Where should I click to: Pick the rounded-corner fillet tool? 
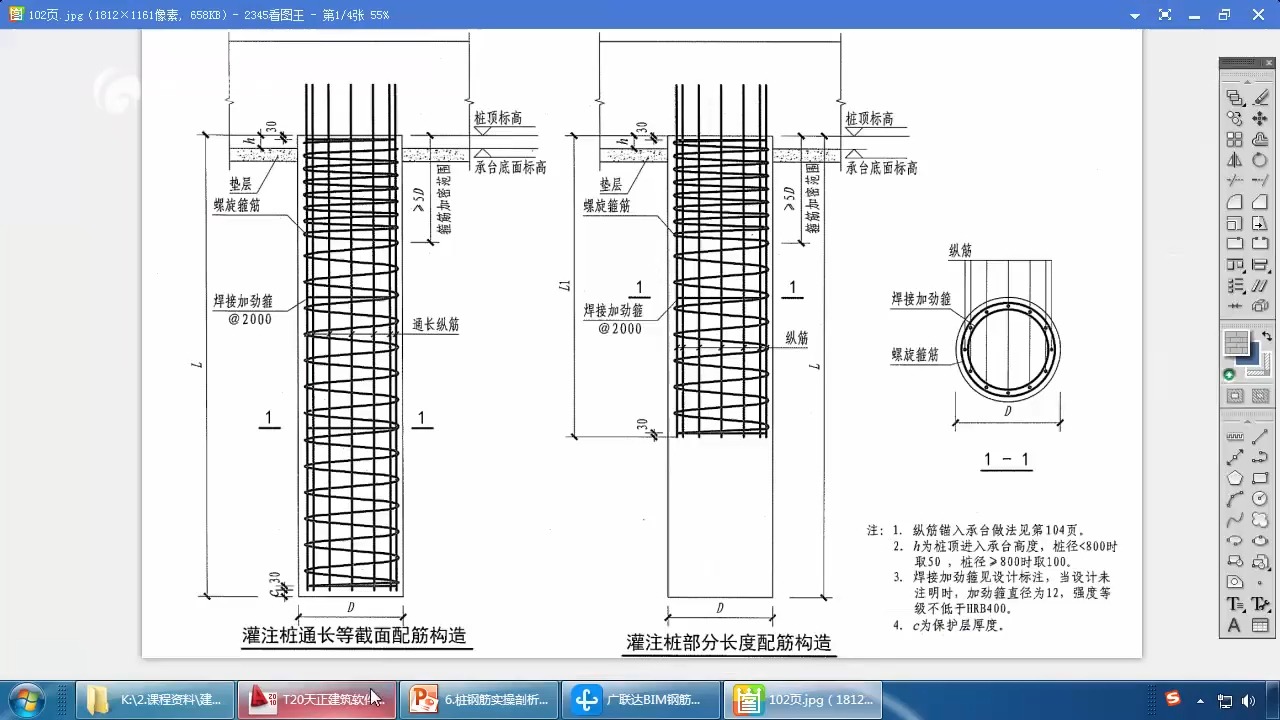tap(1234, 202)
